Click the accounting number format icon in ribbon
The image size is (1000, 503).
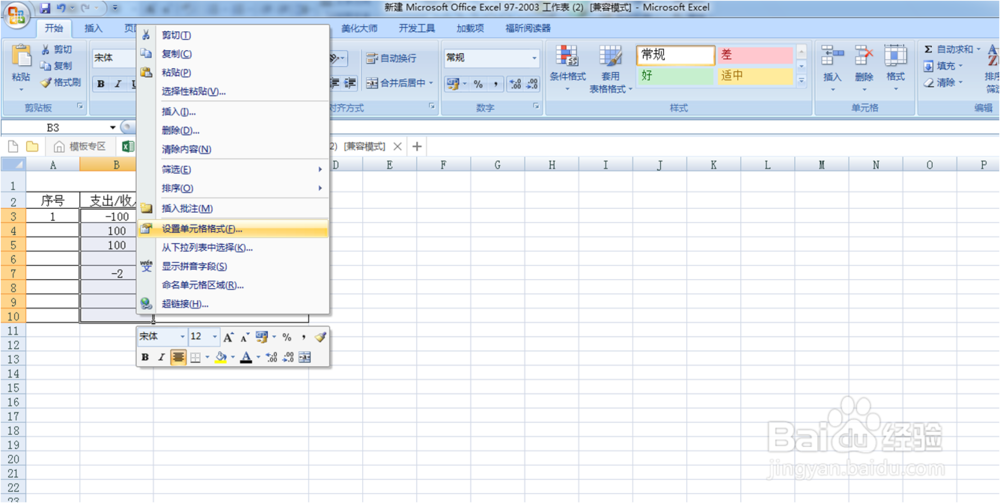[x=452, y=84]
